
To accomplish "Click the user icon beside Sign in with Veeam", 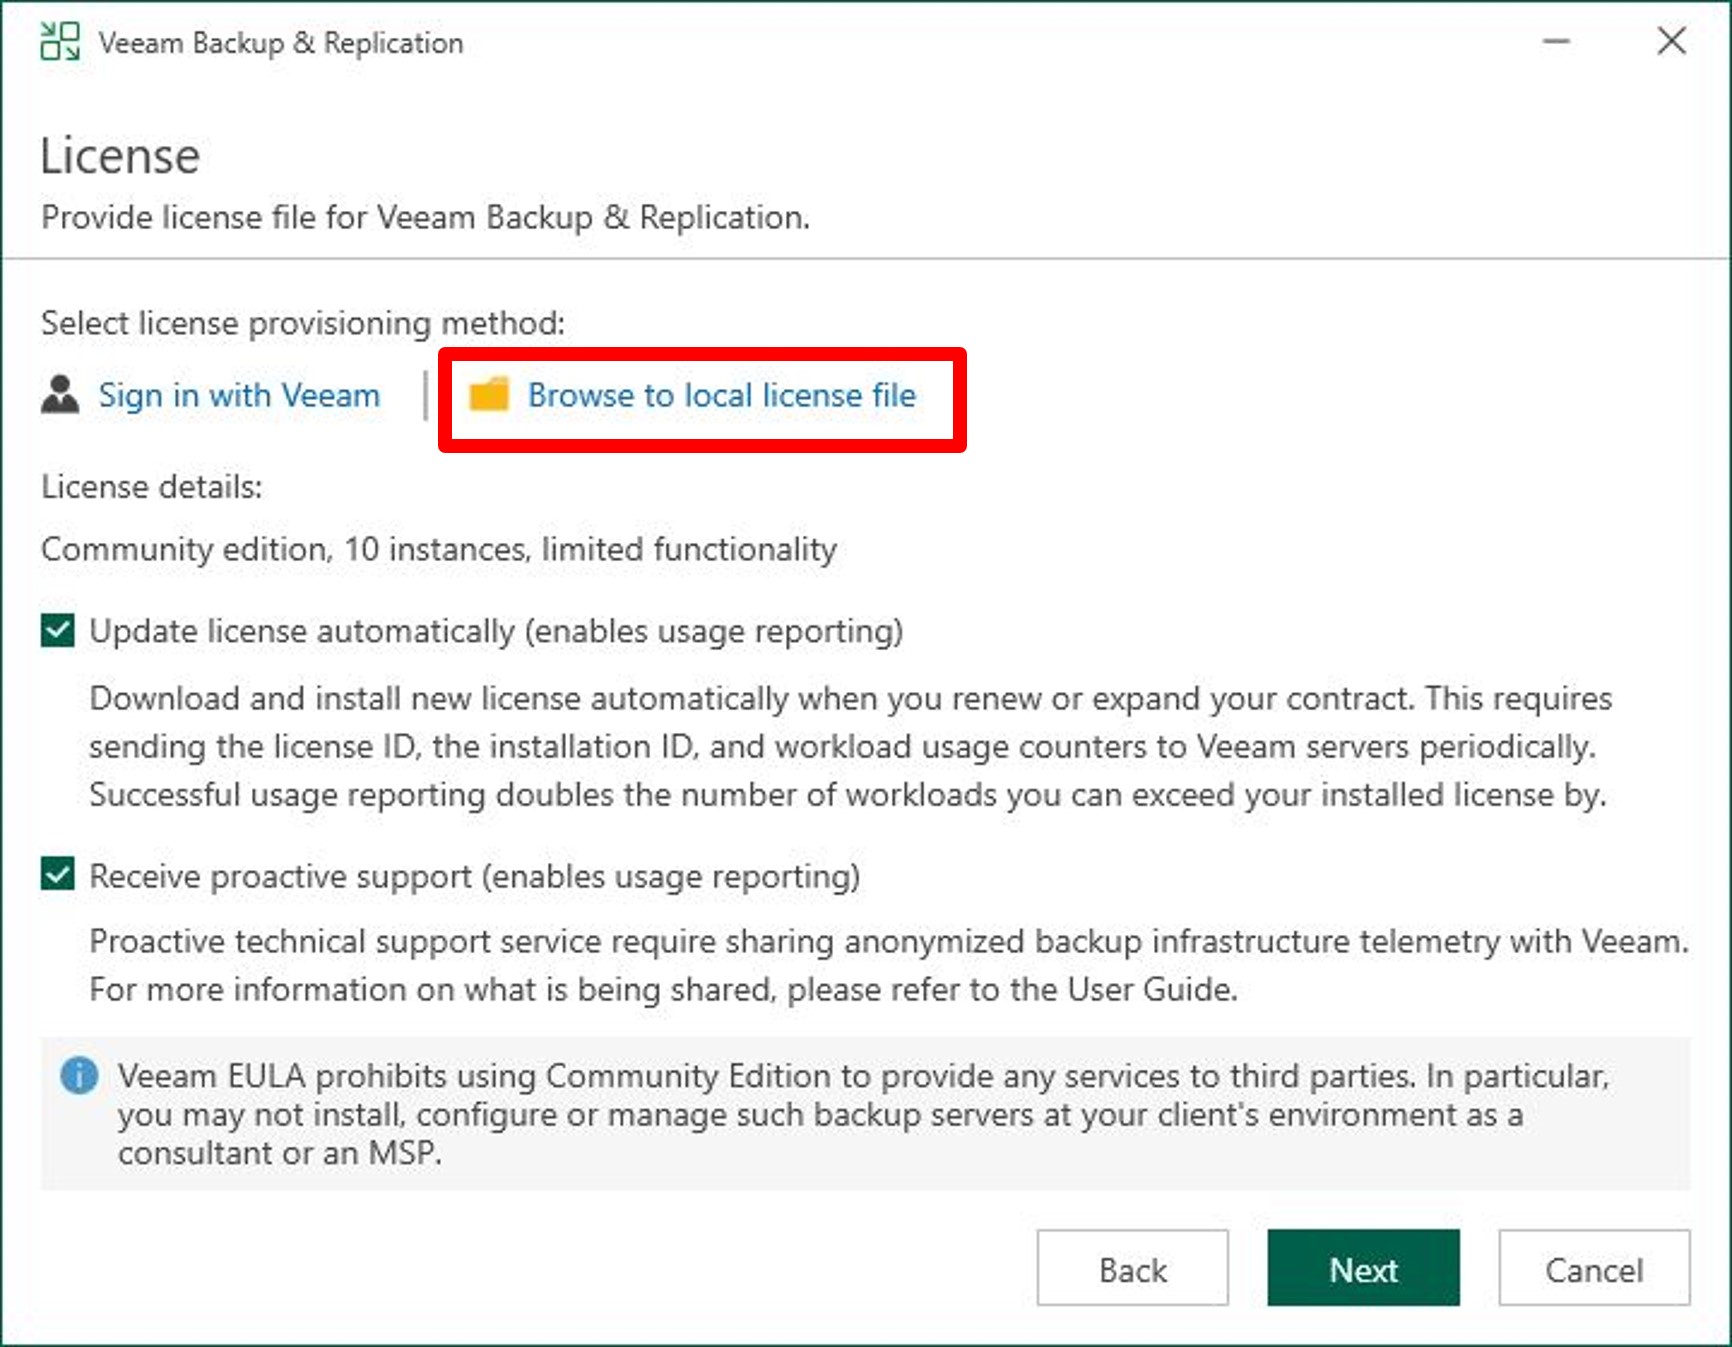I will [x=60, y=395].
